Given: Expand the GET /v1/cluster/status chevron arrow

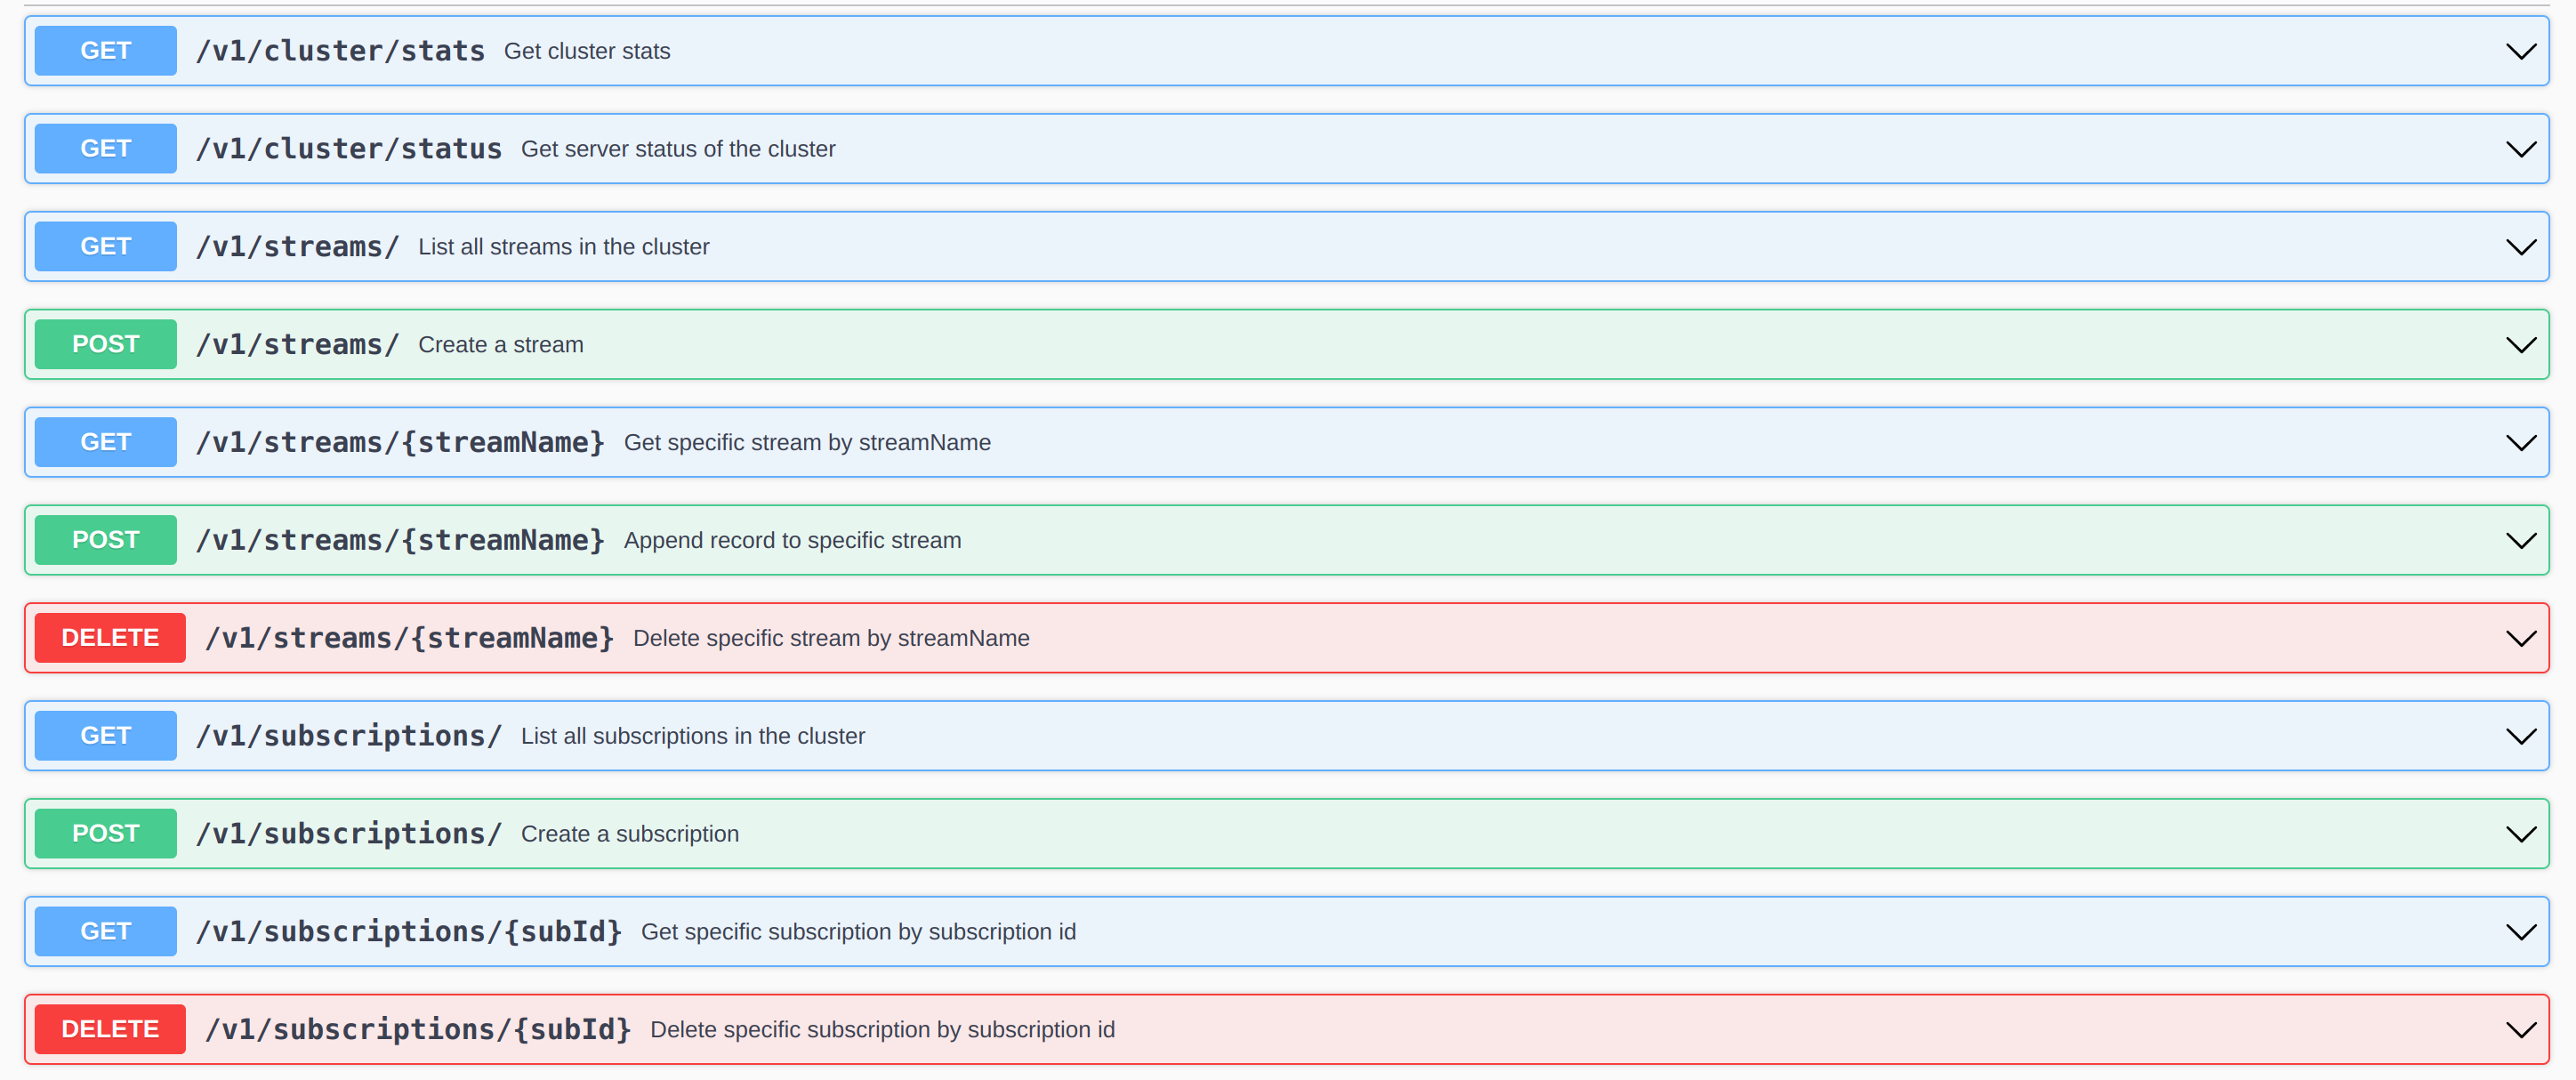Looking at the screenshot, I should point(2520,149).
